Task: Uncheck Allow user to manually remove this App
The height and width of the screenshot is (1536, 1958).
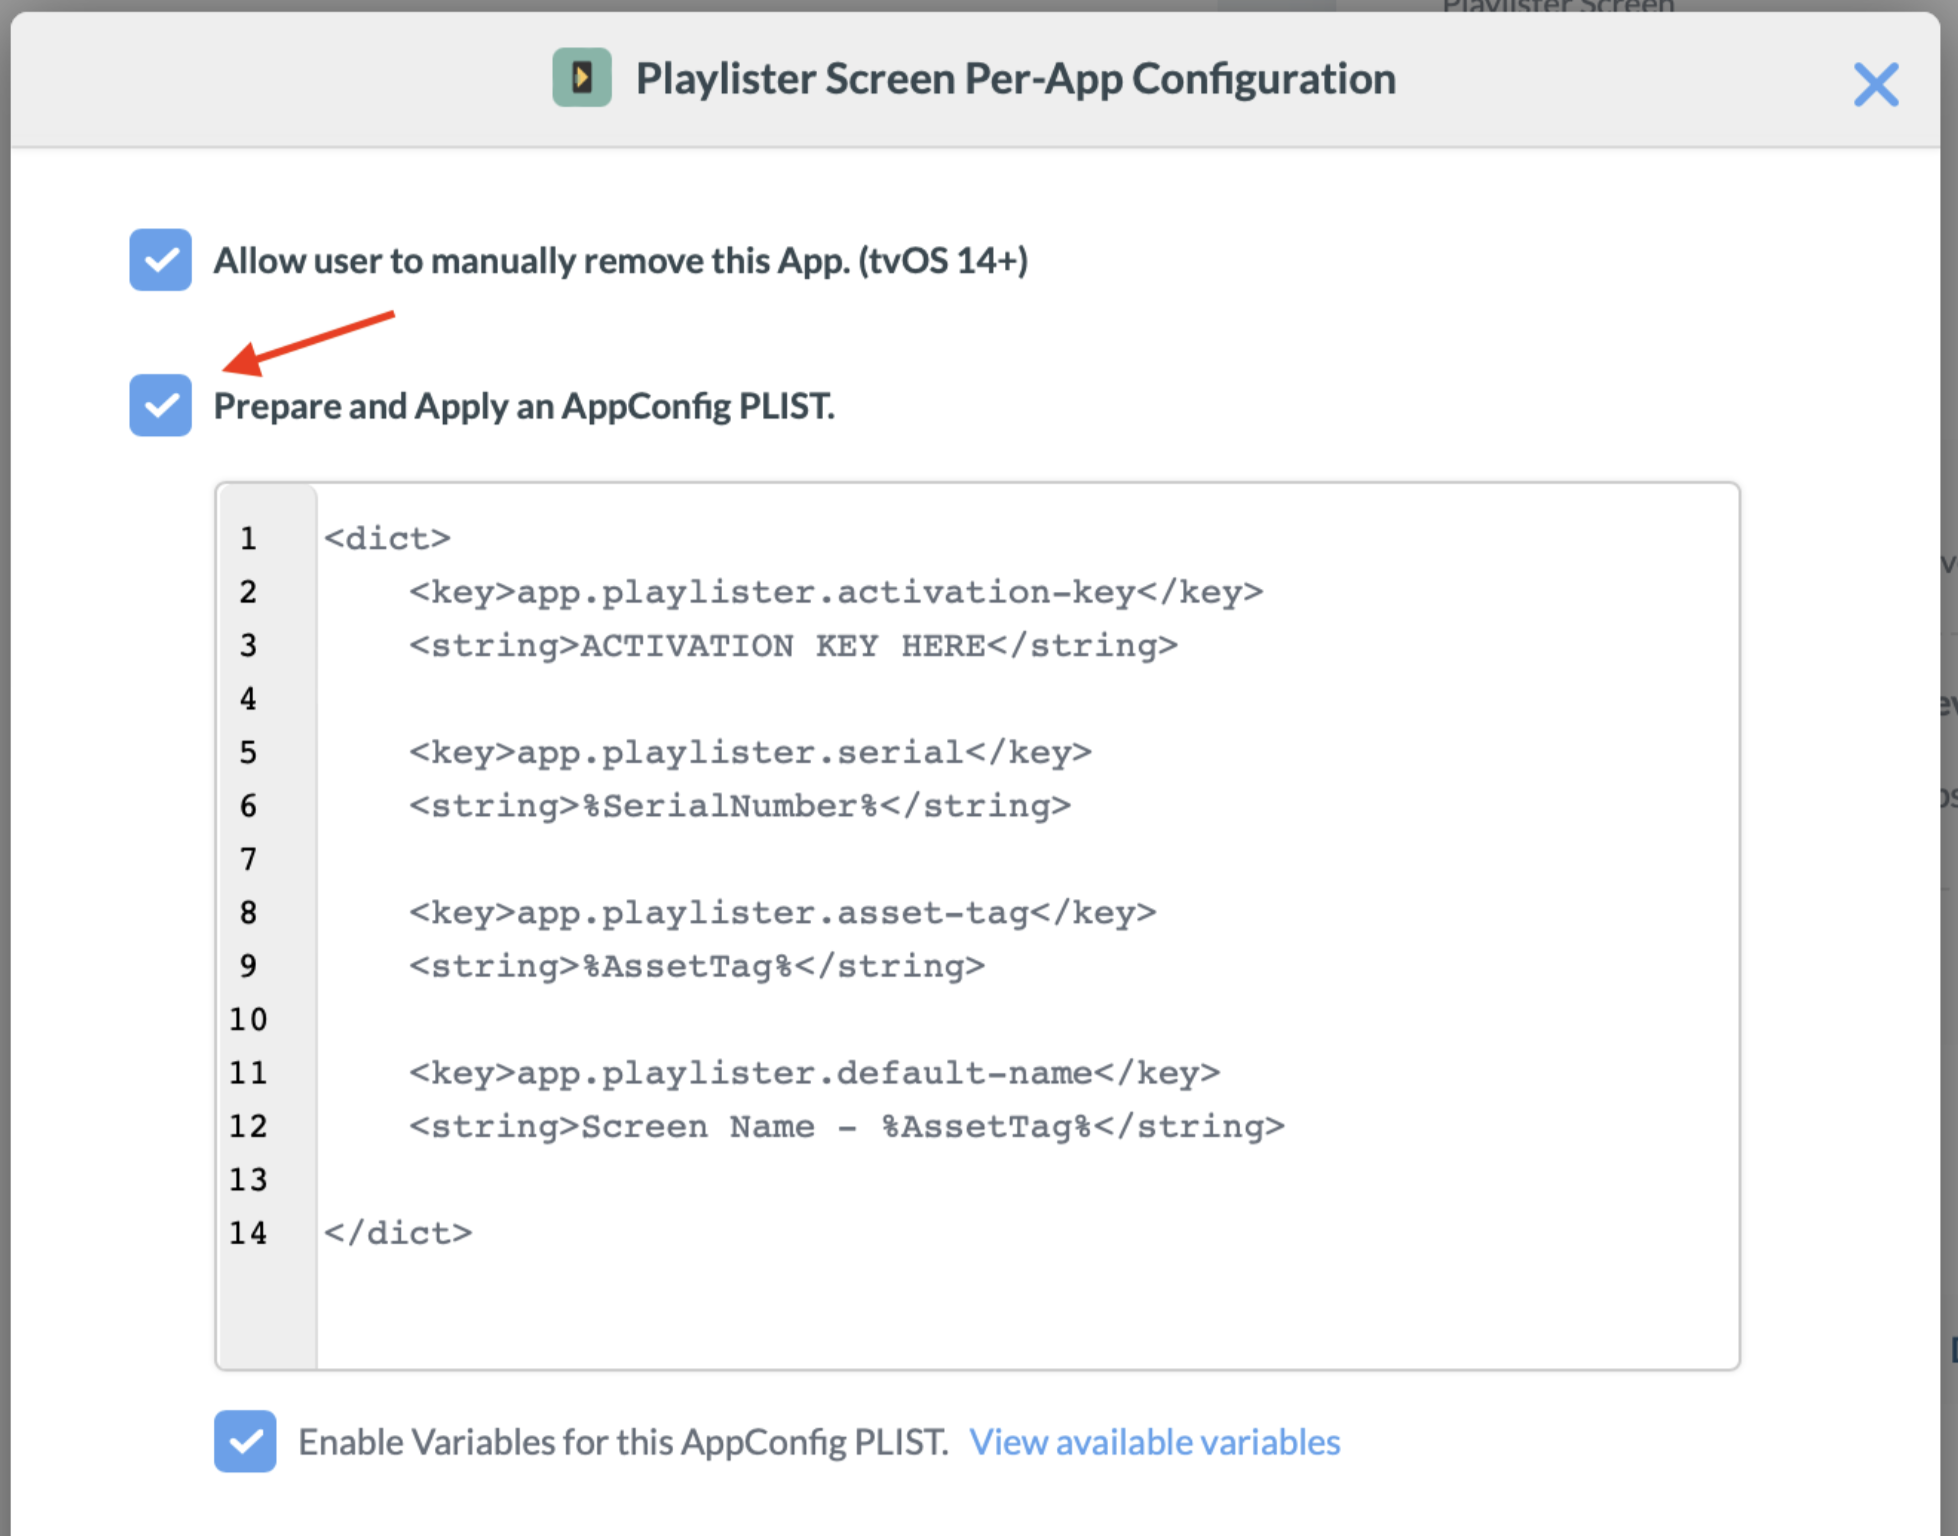Action: [x=160, y=260]
